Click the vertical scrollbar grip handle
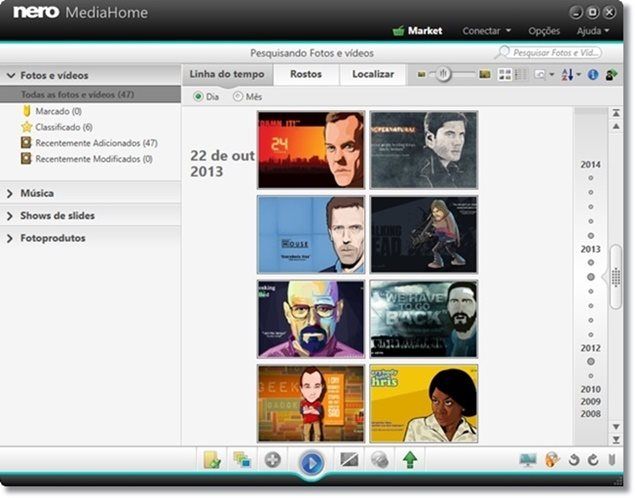The height and width of the screenshot is (498, 635). click(616, 277)
